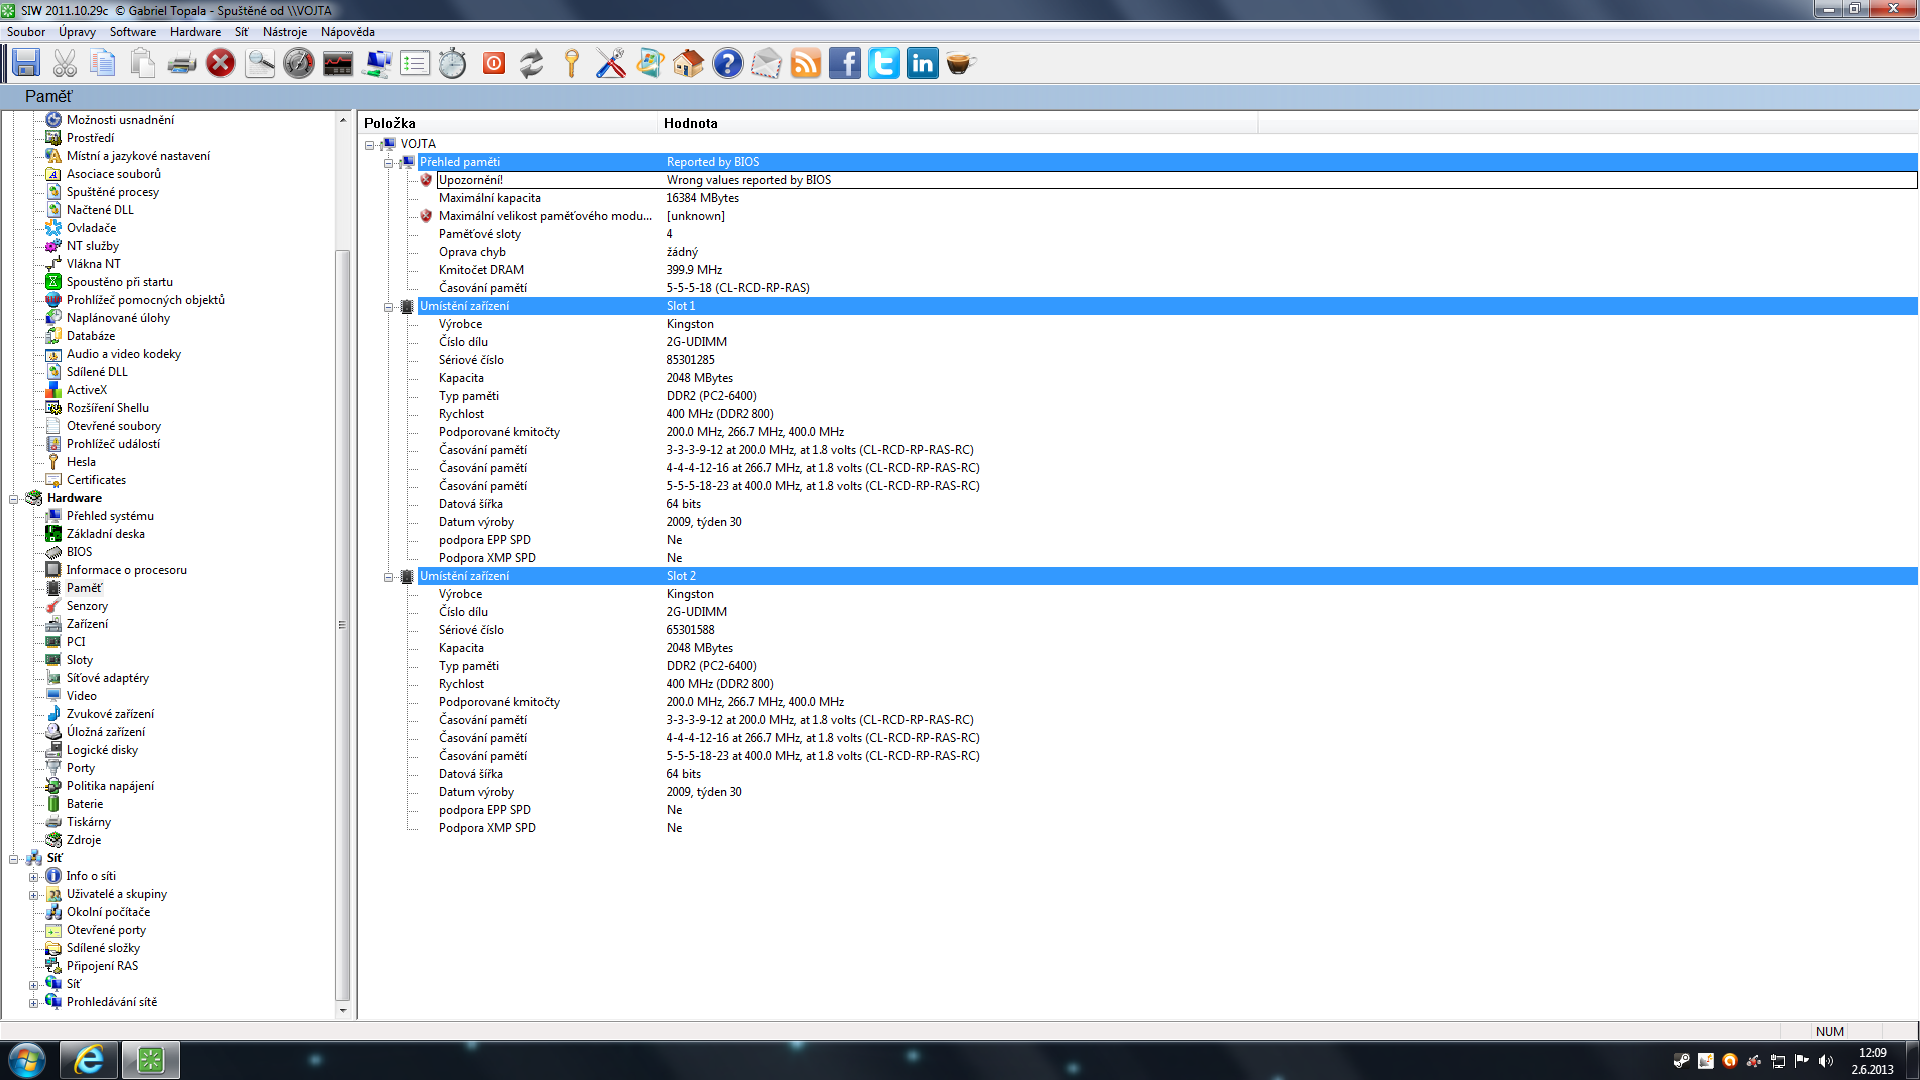Click the left tree vertical scrollbar

pyautogui.click(x=343, y=625)
